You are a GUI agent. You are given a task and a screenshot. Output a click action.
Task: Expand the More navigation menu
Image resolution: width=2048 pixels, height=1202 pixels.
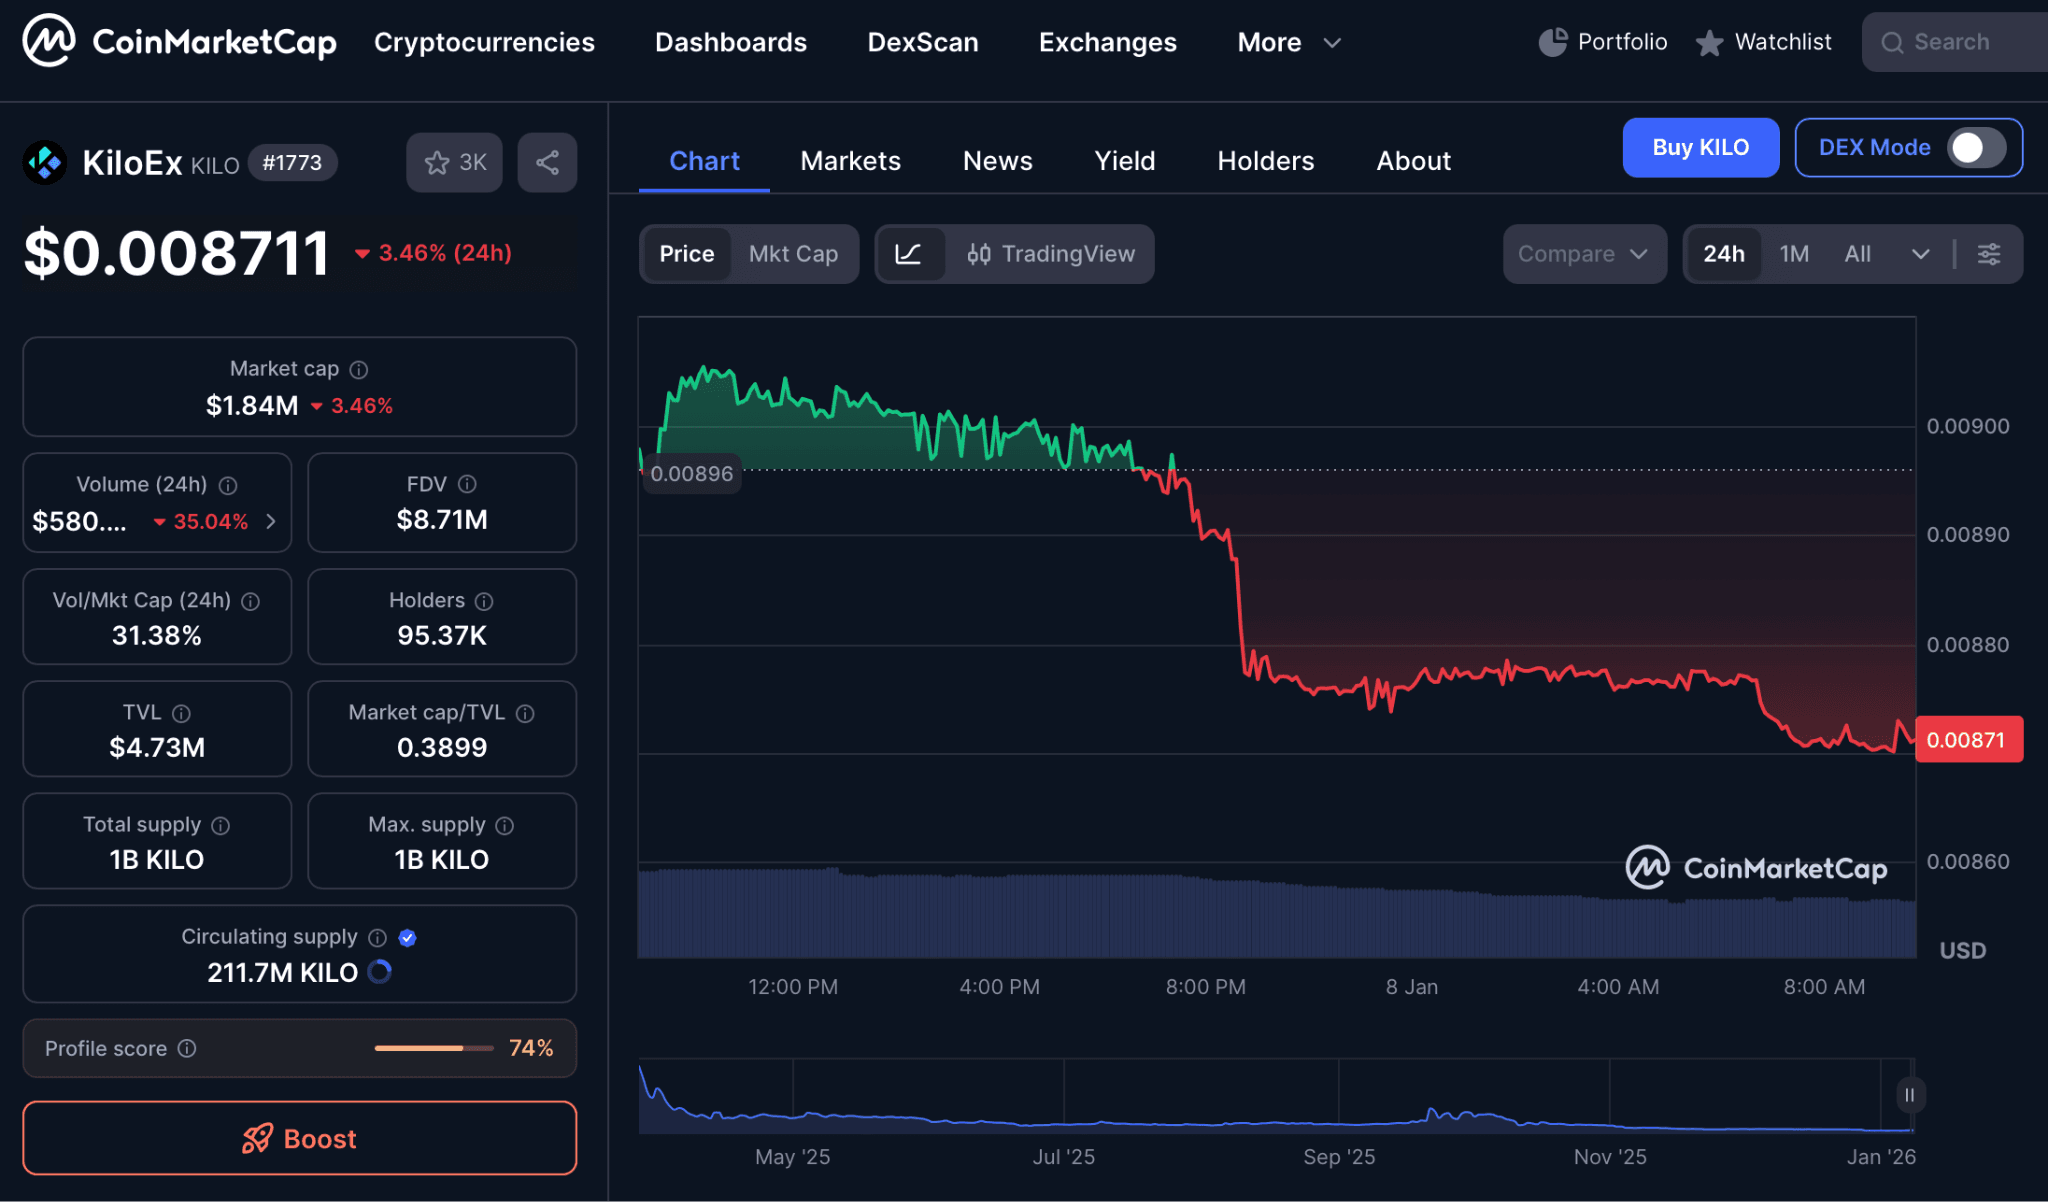[x=1288, y=42]
